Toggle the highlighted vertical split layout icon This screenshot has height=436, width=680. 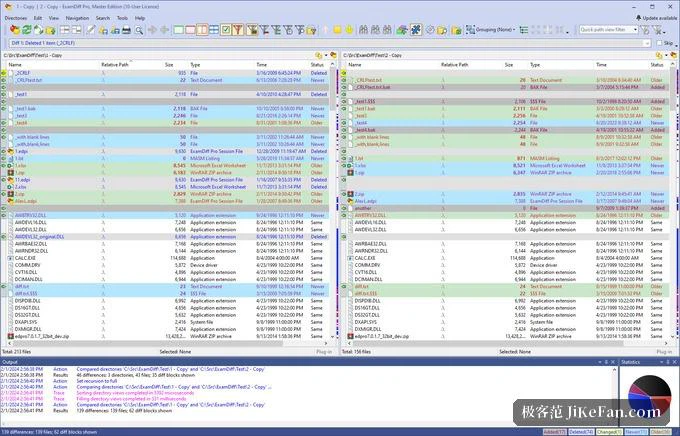point(202,30)
